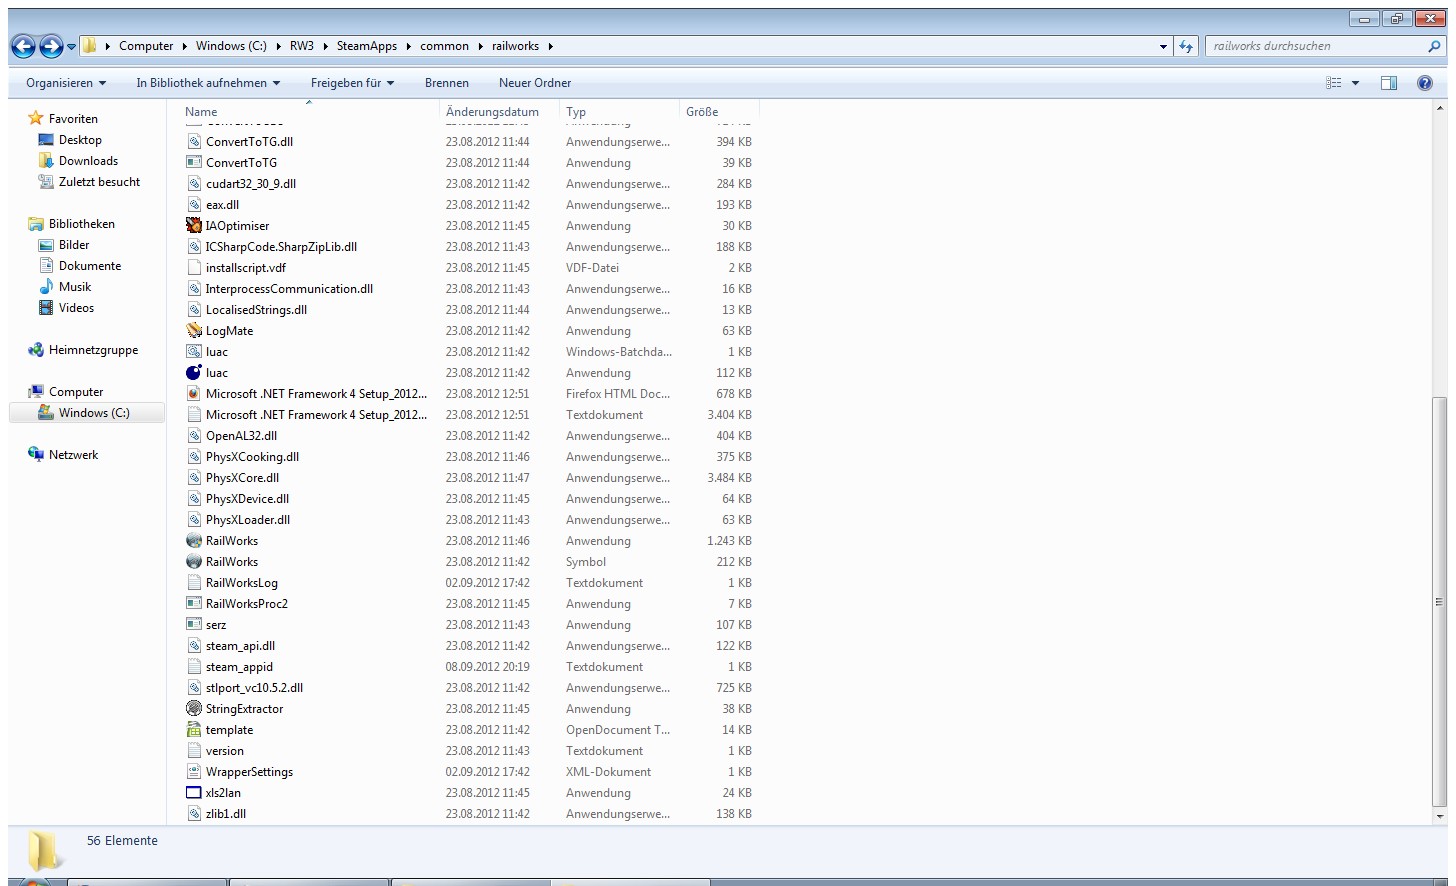The width and height of the screenshot is (1456, 886).
Task: Expand the arrow after common in the breadcrumb
Action: (x=480, y=46)
